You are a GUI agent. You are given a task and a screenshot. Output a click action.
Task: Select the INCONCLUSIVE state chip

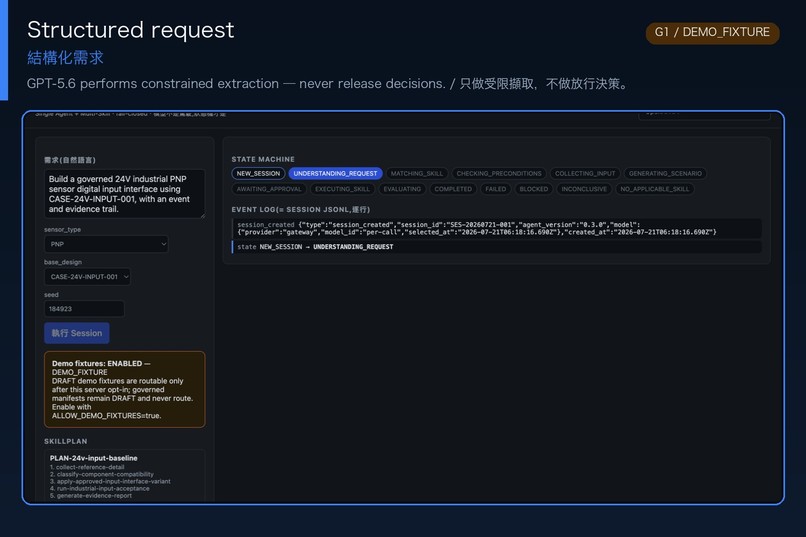click(584, 189)
